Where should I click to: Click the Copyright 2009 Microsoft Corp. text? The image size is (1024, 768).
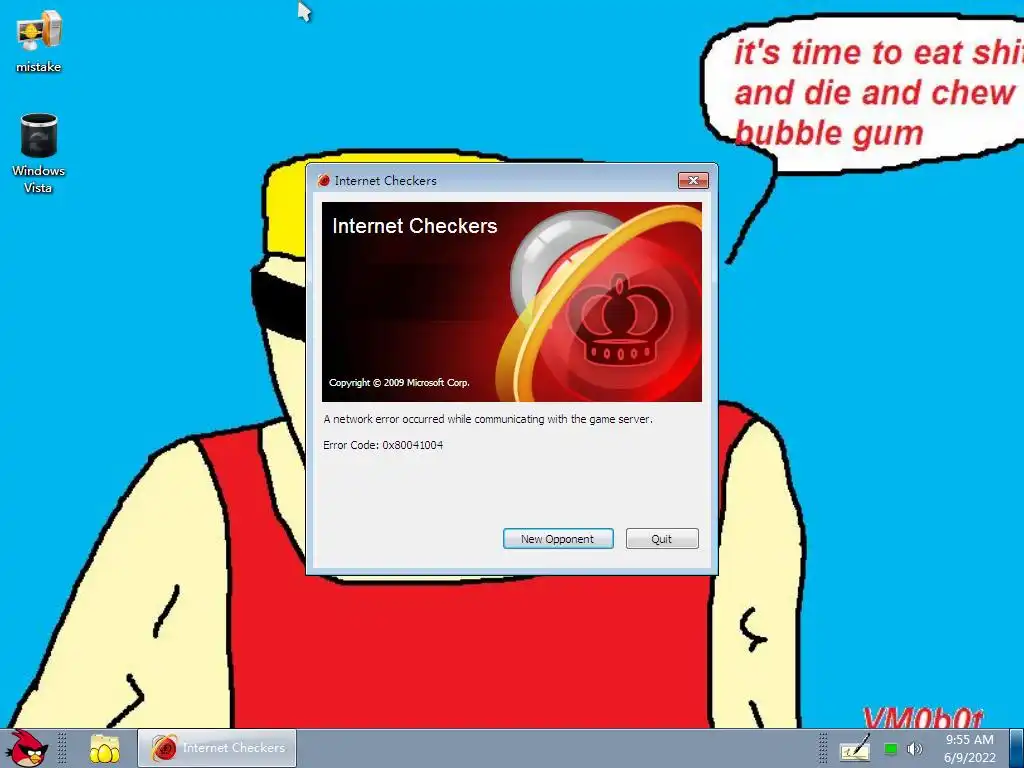coord(399,383)
